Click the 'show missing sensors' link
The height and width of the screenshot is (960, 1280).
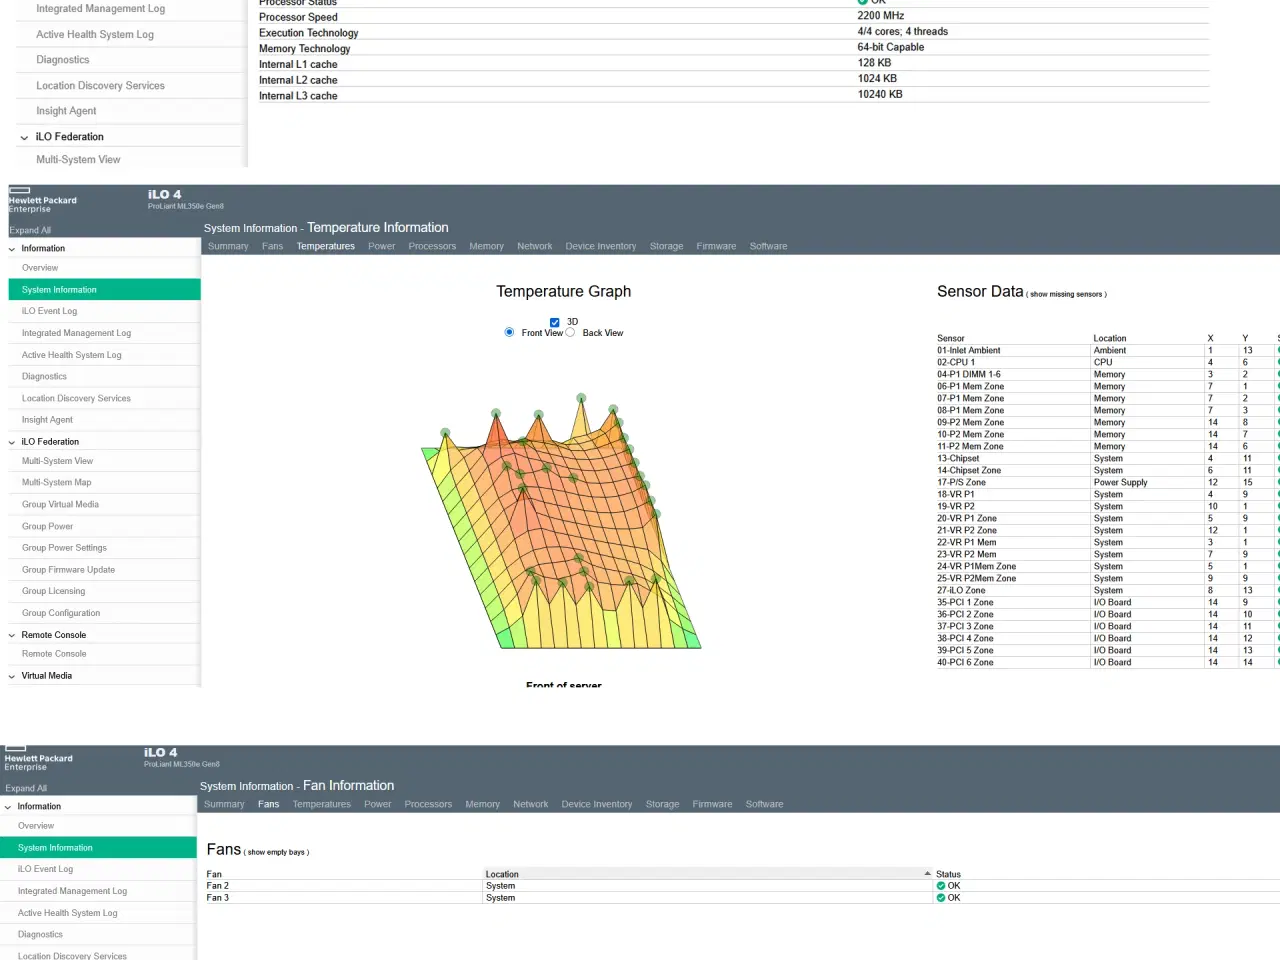(x=1066, y=295)
